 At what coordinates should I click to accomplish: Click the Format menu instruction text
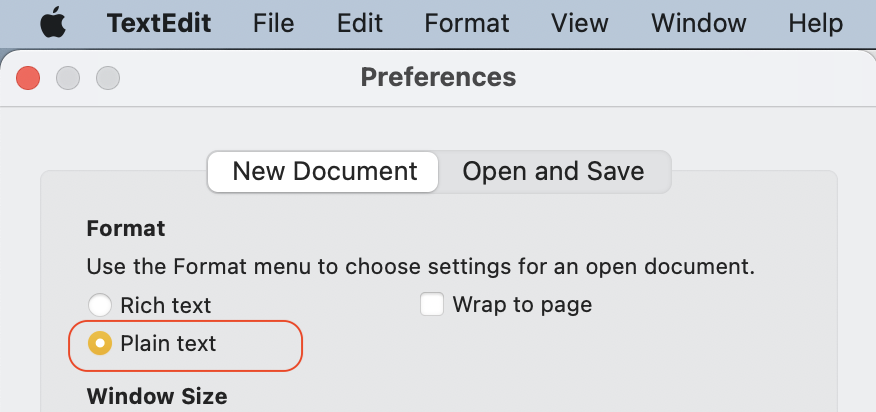coord(420,267)
